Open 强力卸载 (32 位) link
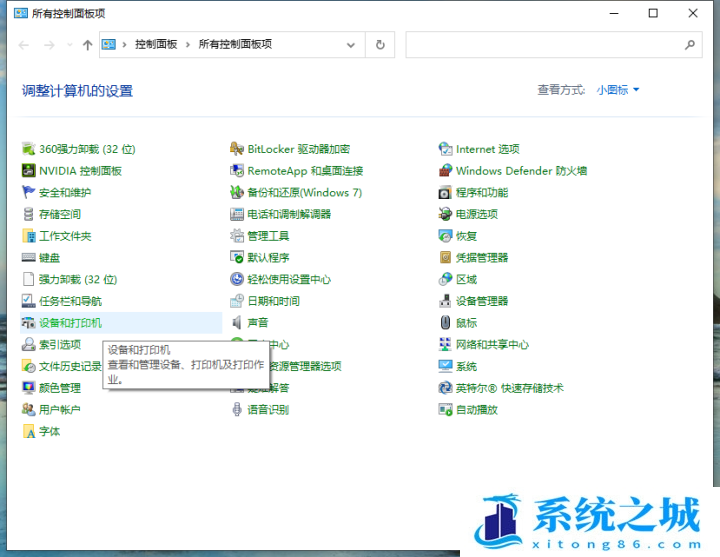 click(x=78, y=279)
